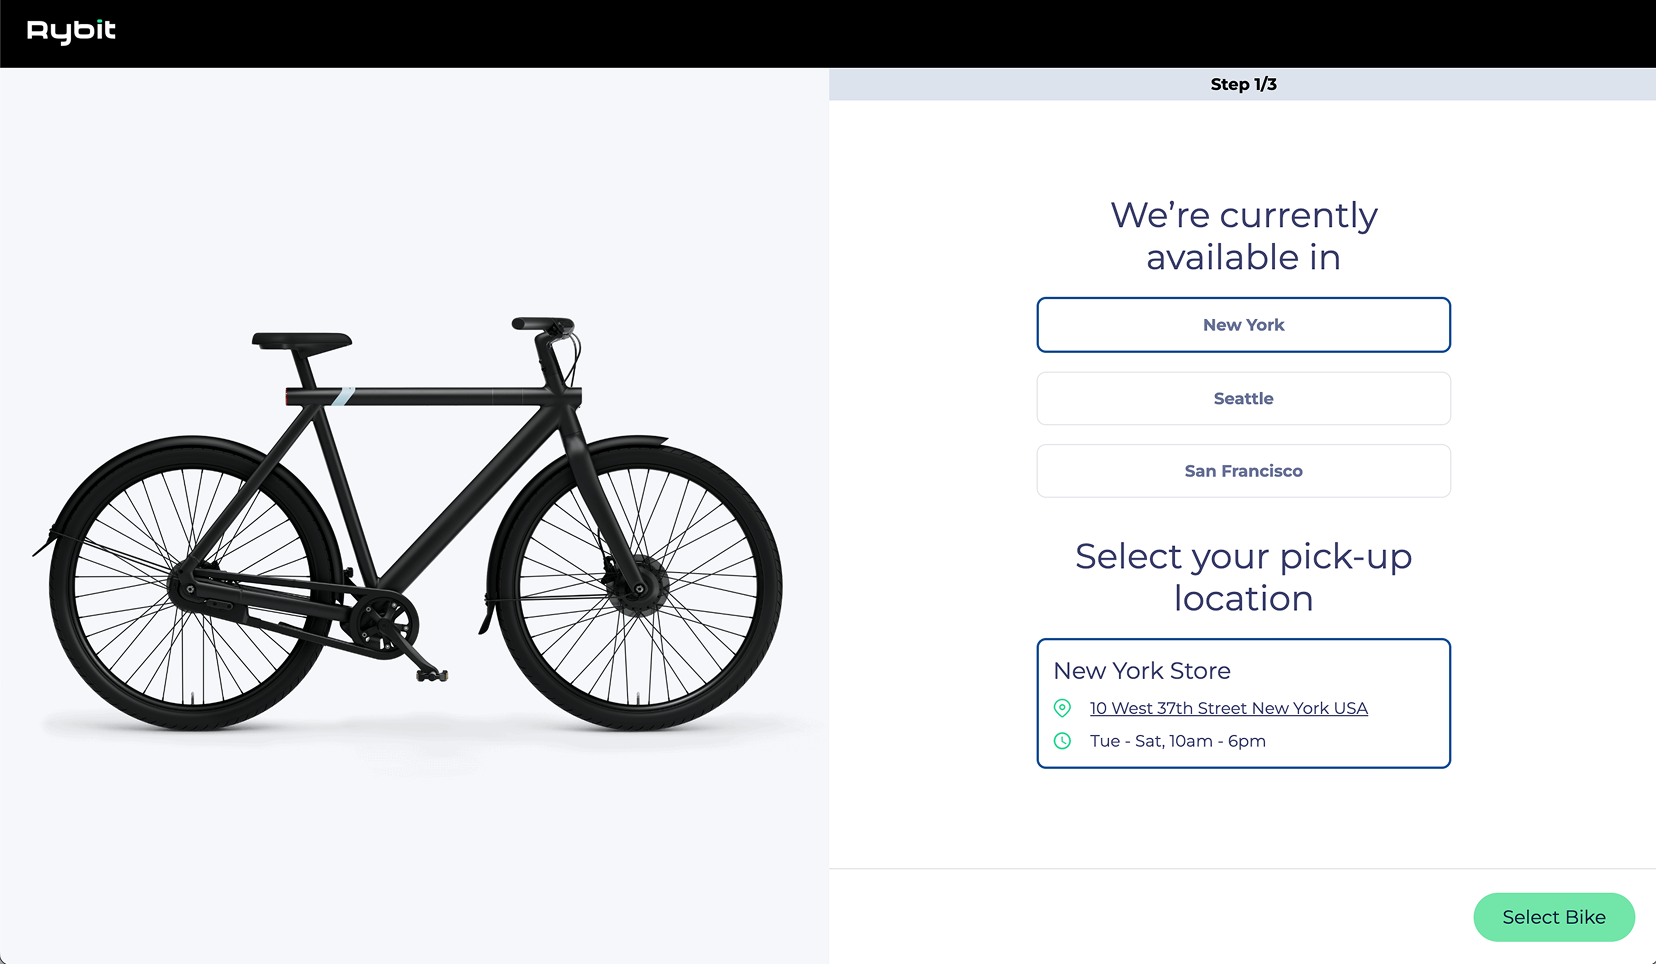The height and width of the screenshot is (964, 1656).
Task: Click the Rybit logo
Action: (71, 32)
